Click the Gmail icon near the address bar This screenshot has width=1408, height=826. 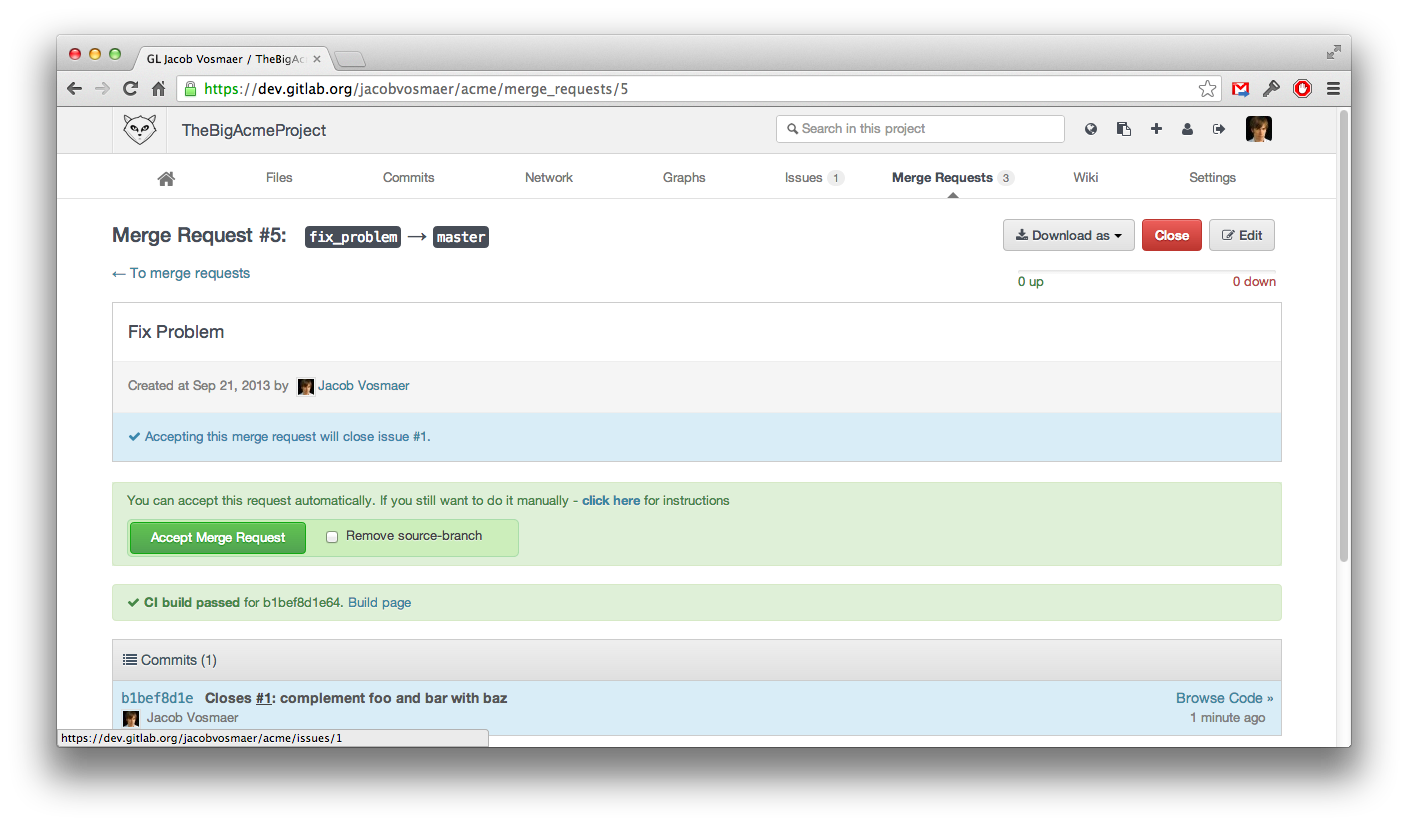pos(1240,88)
